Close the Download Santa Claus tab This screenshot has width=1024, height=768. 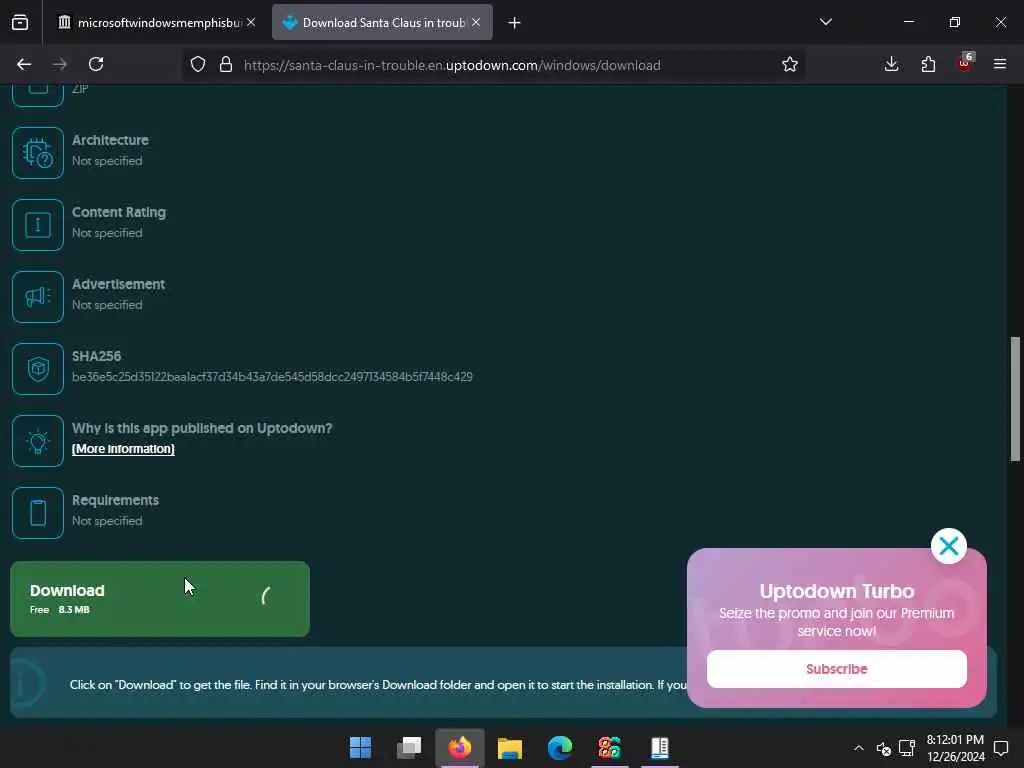[x=477, y=22]
